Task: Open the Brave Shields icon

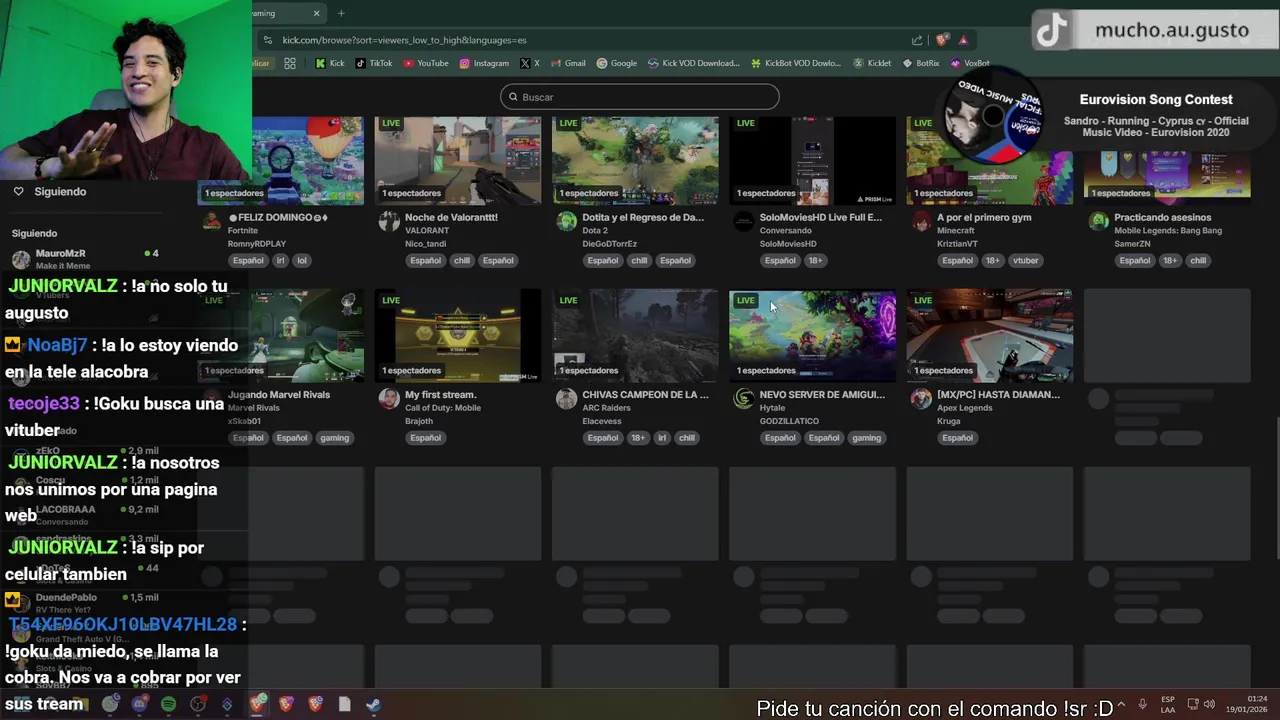Action: [x=942, y=40]
